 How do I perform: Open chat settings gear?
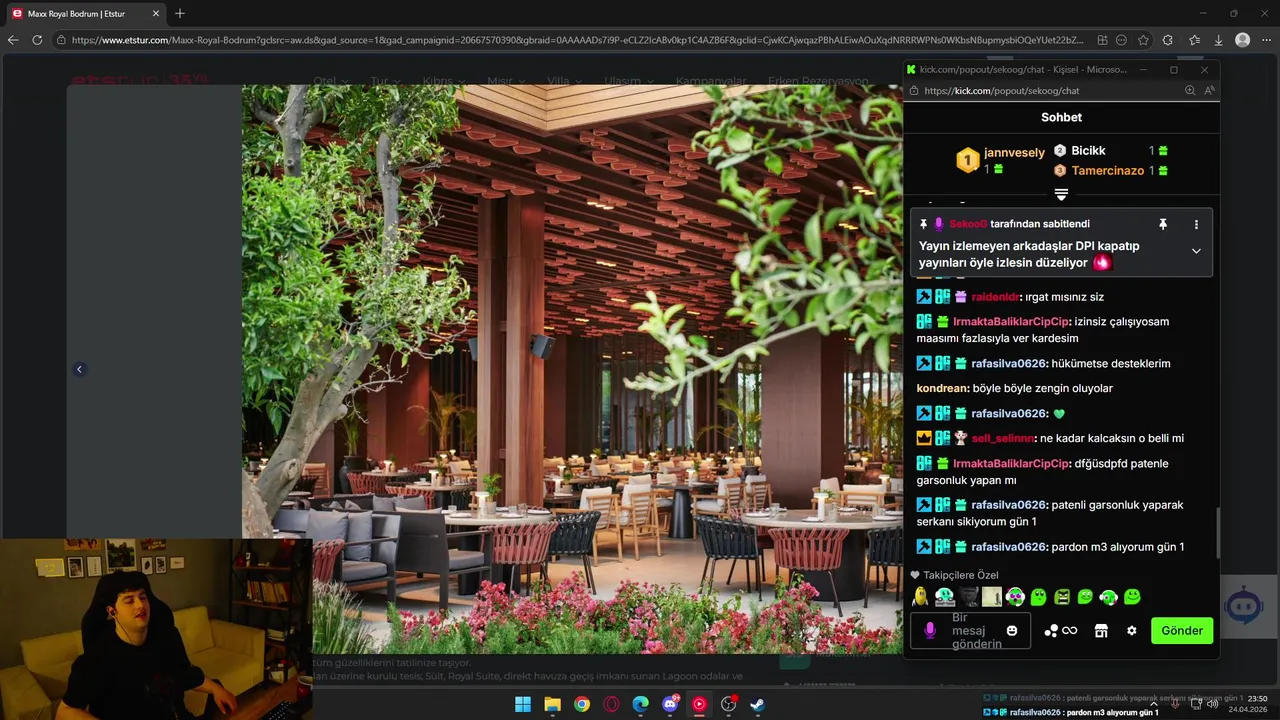click(x=1132, y=631)
